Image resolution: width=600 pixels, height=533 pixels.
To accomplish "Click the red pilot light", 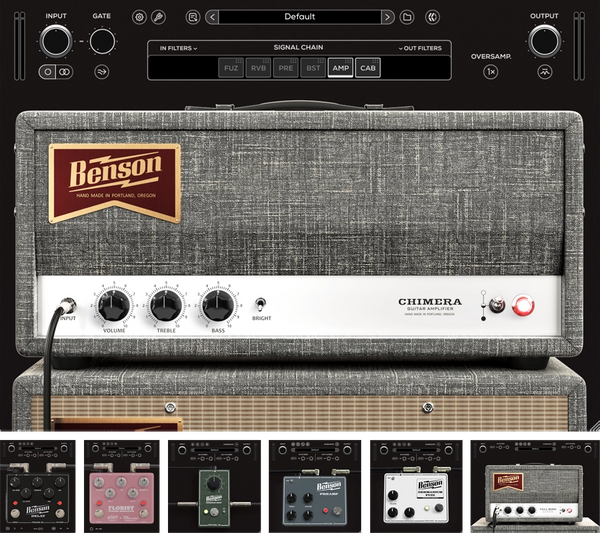I will click(x=523, y=305).
